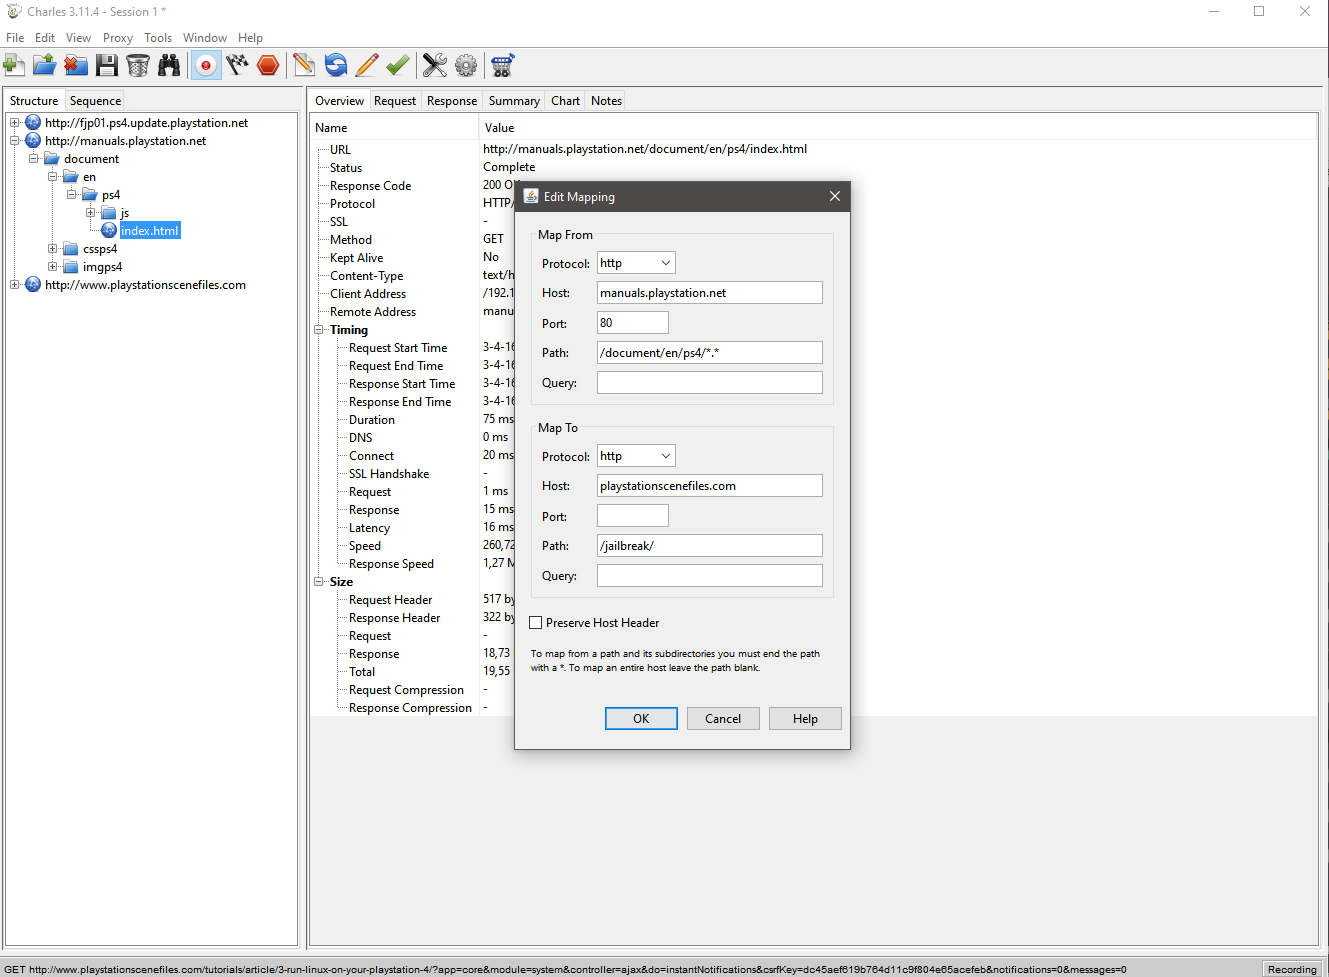Click the New Session toolbar icon
Image resolution: width=1329 pixels, height=977 pixels.
(14, 66)
